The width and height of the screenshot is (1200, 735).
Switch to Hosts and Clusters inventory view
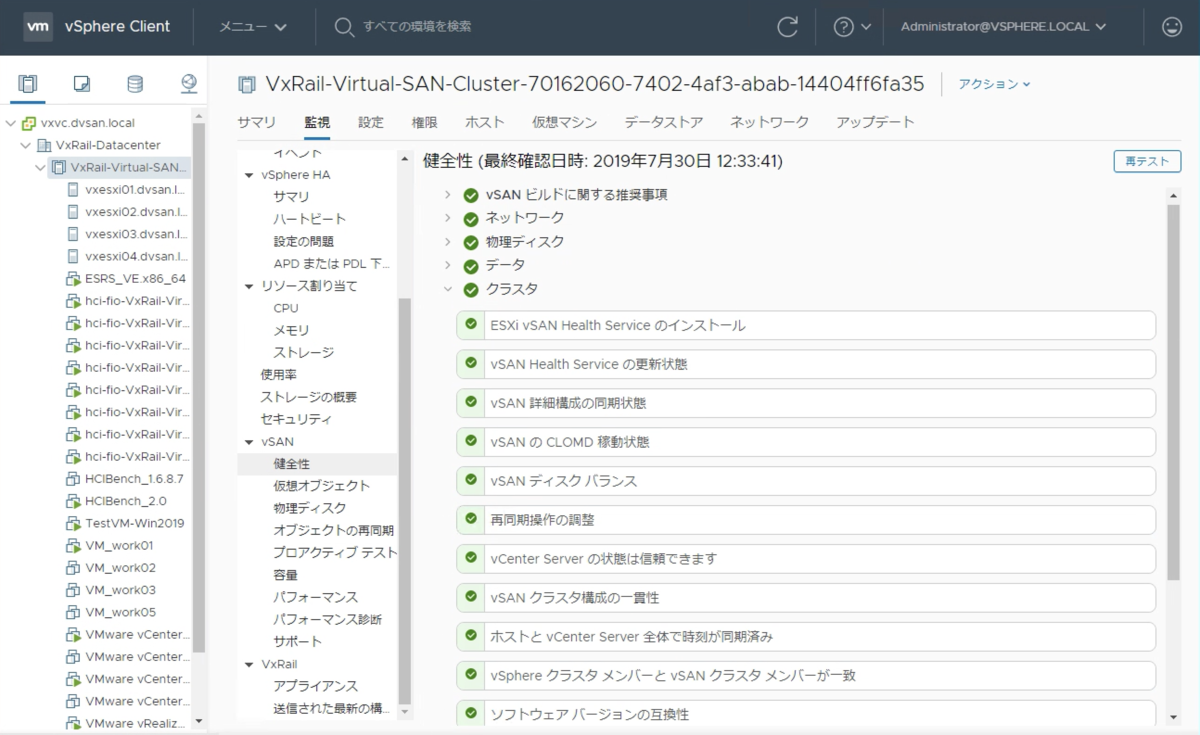pos(28,84)
